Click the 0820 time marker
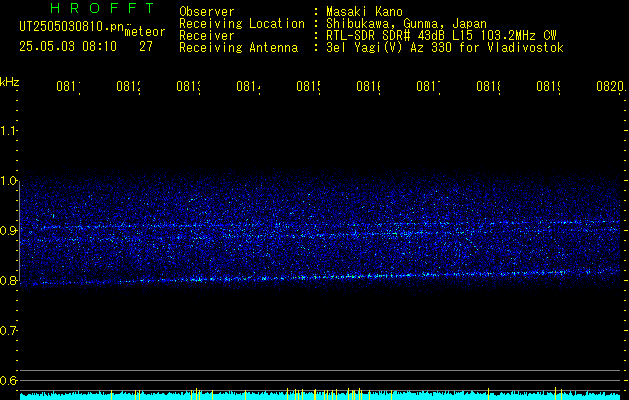 (x=610, y=87)
